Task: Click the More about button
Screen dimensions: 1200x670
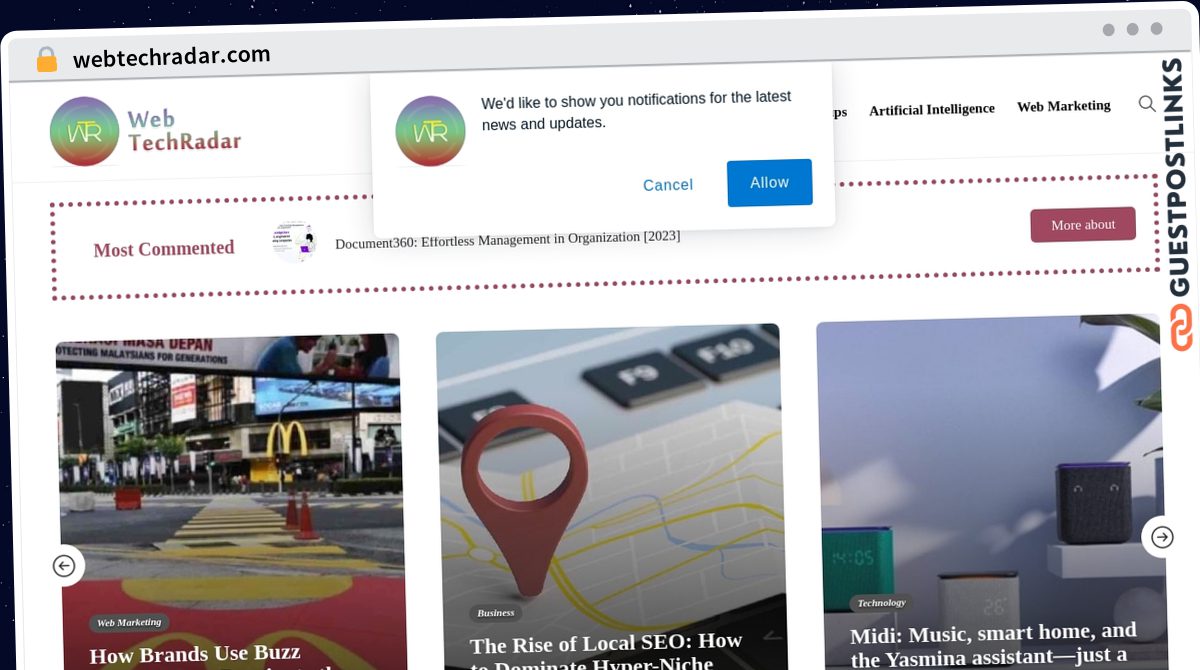Action: click(1083, 225)
